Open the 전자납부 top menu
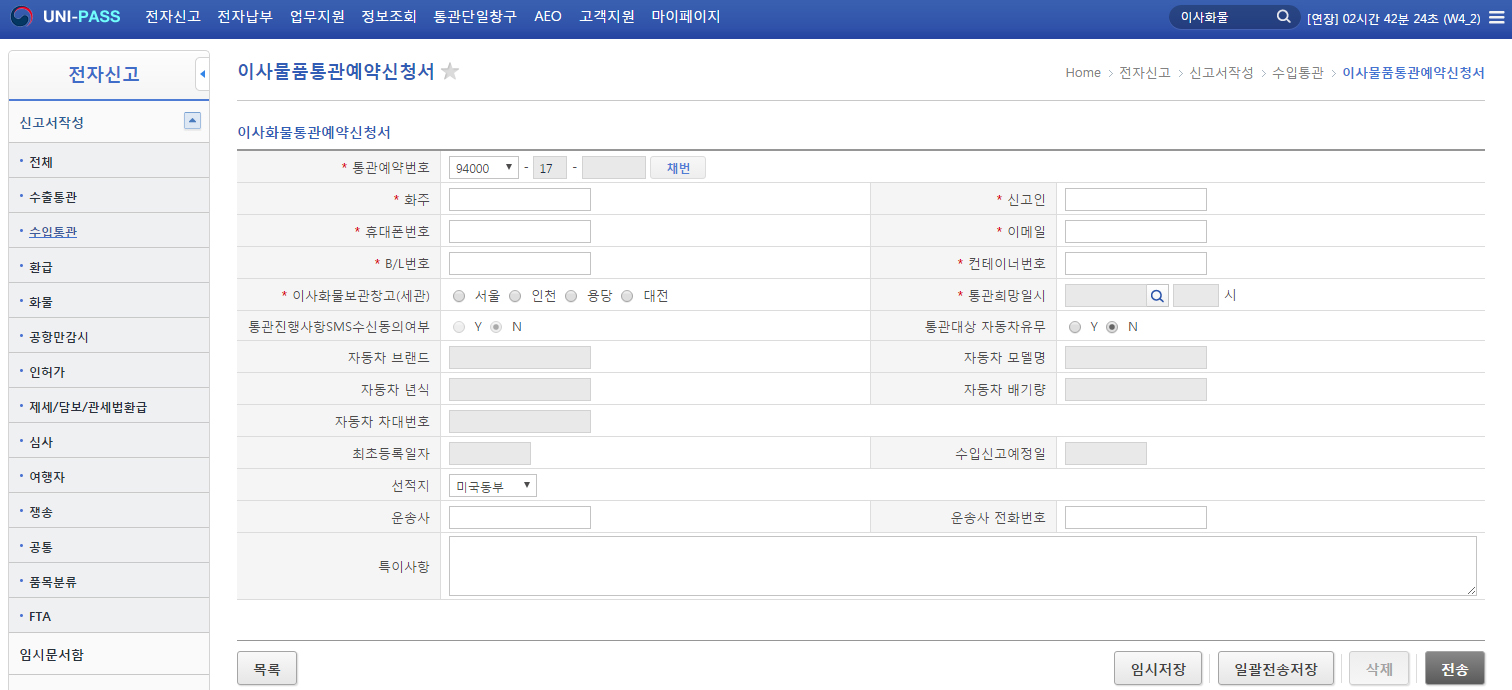Image resolution: width=1512 pixels, height=690 pixels. coord(245,17)
